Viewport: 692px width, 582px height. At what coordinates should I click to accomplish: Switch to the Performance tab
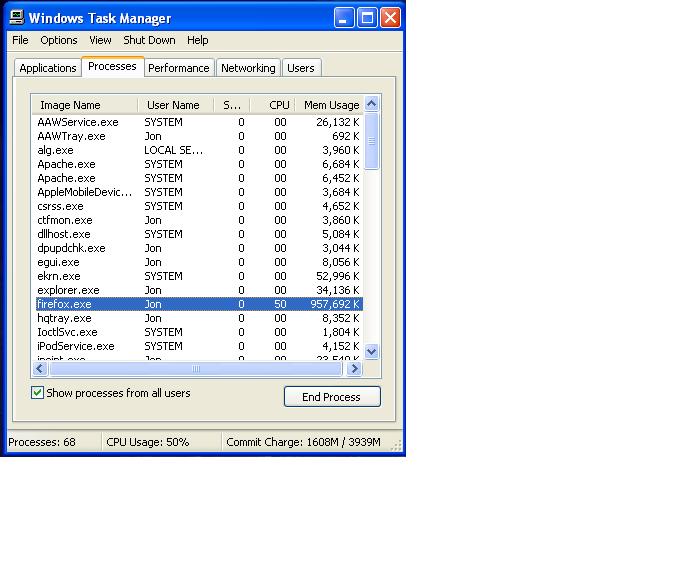coord(179,68)
